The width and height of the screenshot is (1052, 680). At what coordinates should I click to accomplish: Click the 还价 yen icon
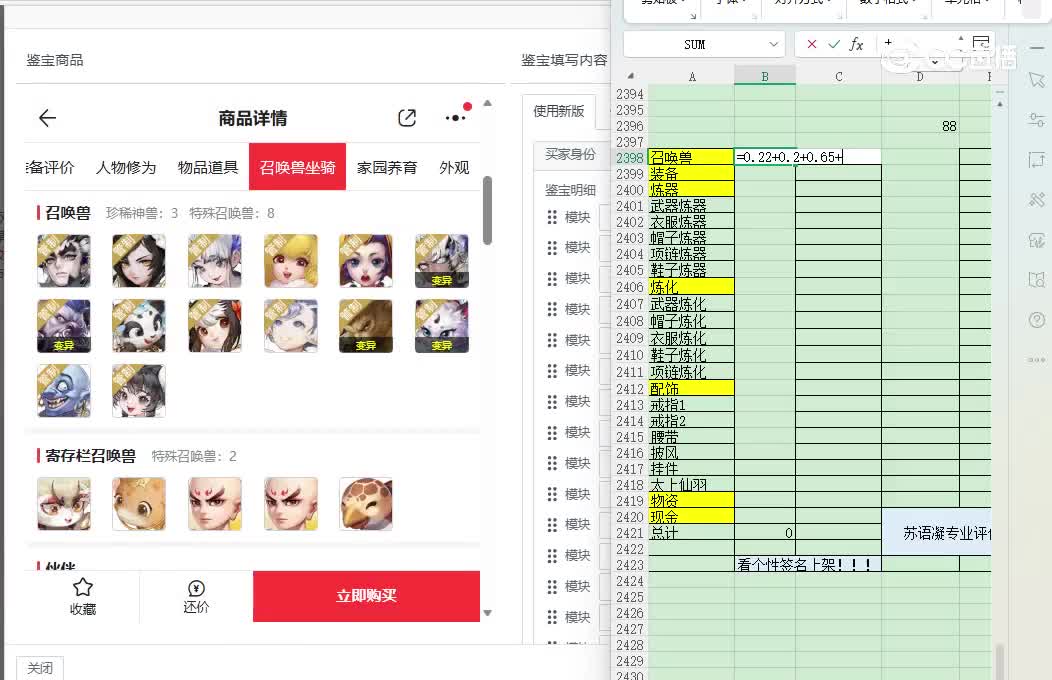coord(196,588)
